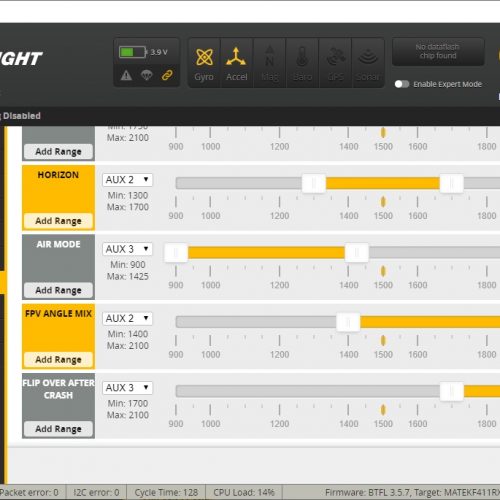Click Horizon range slider left handle
Viewport: 500px width, 500px height.
click(x=314, y=183)
